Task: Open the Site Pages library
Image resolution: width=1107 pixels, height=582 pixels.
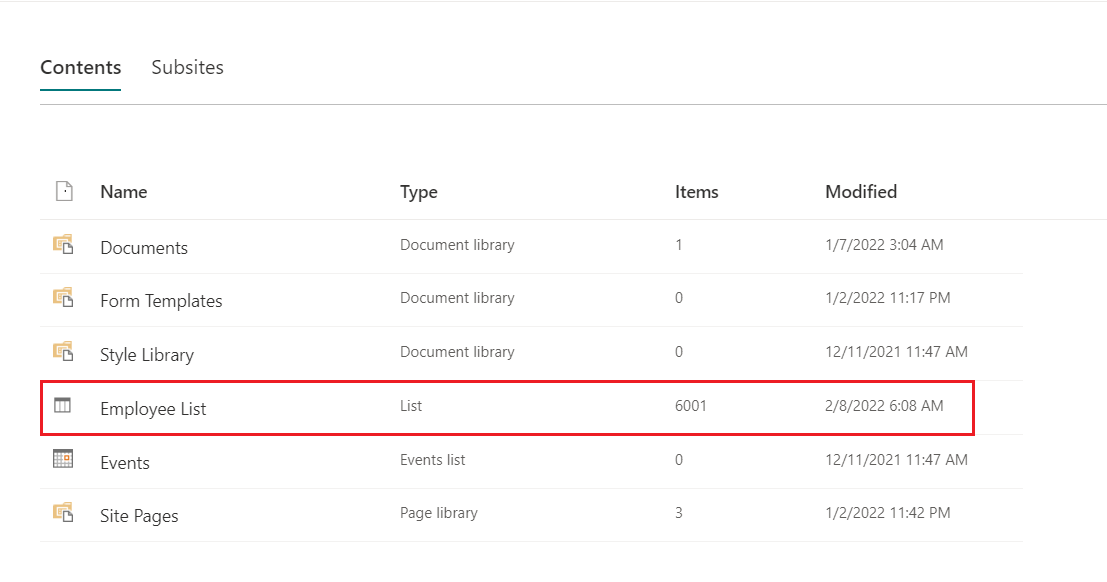Action: tap(139, 517)
